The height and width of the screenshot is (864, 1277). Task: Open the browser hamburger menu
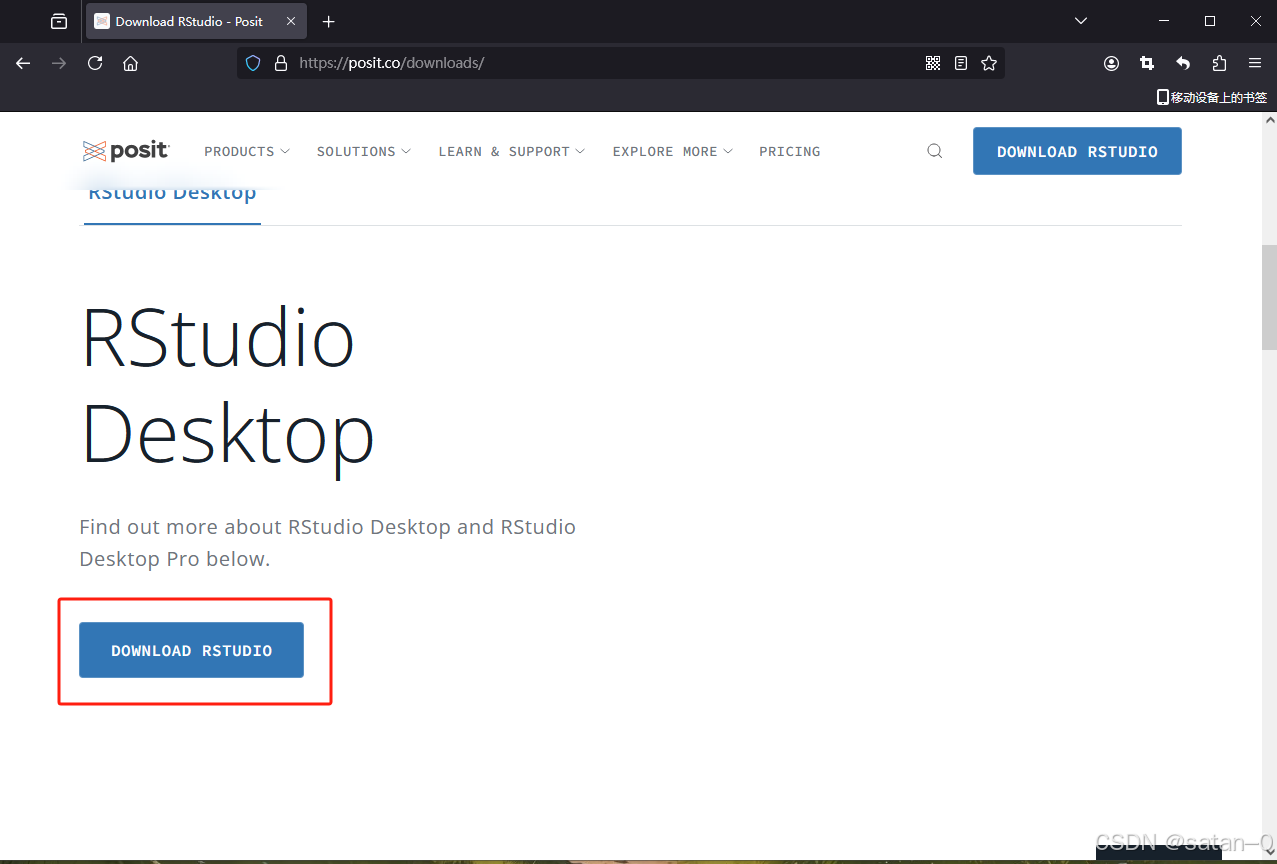(x=1255, y=63)
